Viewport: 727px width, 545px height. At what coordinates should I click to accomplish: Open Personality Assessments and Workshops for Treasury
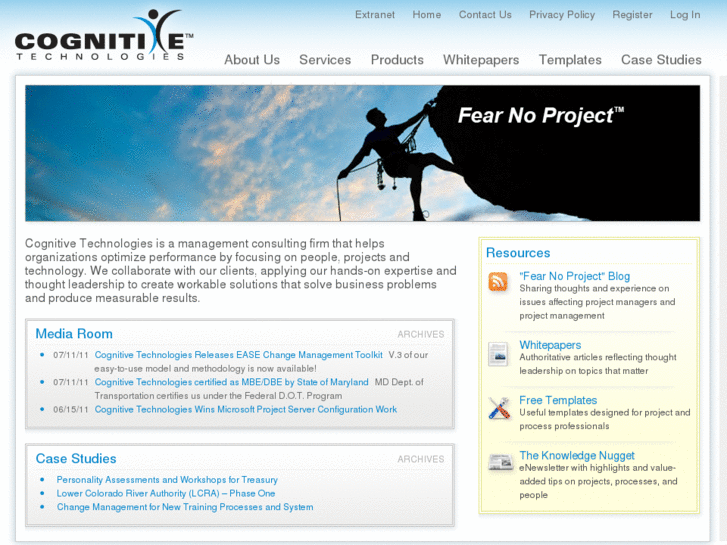point(167,480)
